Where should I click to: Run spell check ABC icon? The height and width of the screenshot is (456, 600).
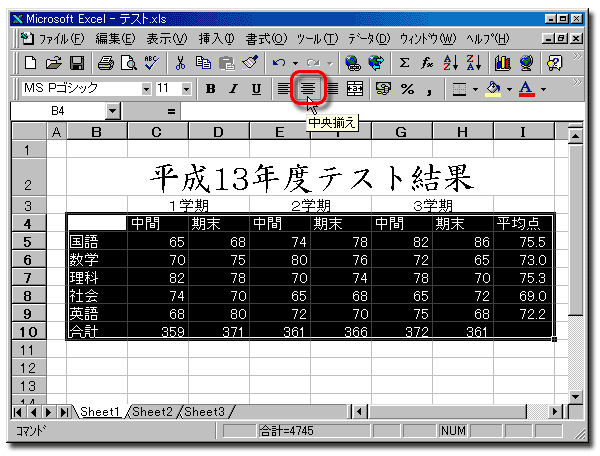152,63
